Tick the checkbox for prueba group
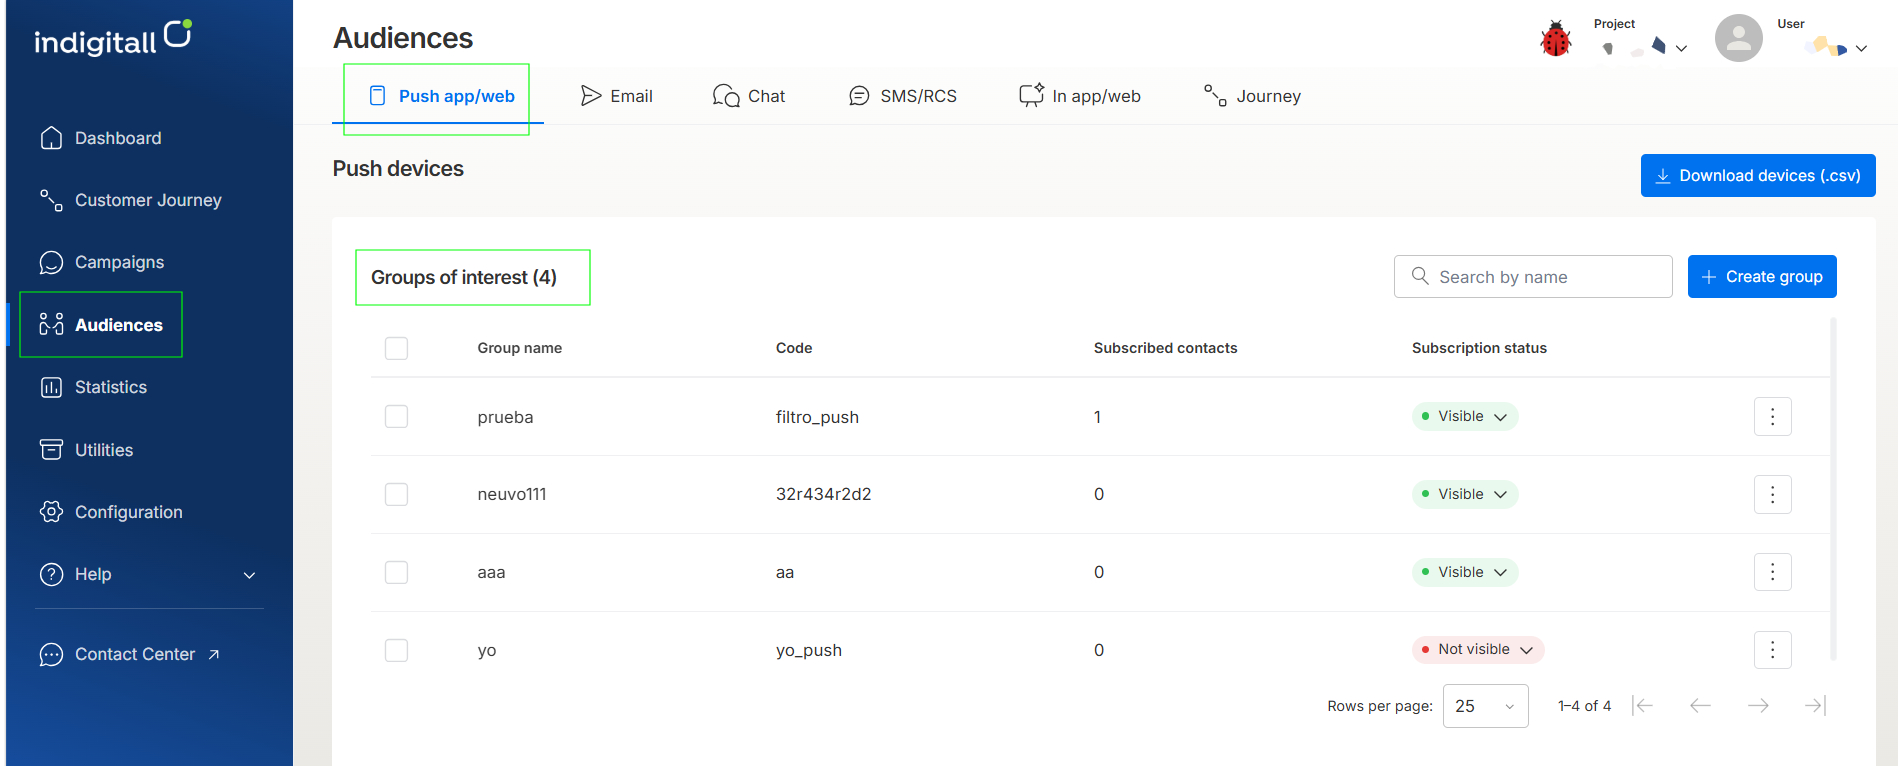1898x766 pixels. [396, 416]
